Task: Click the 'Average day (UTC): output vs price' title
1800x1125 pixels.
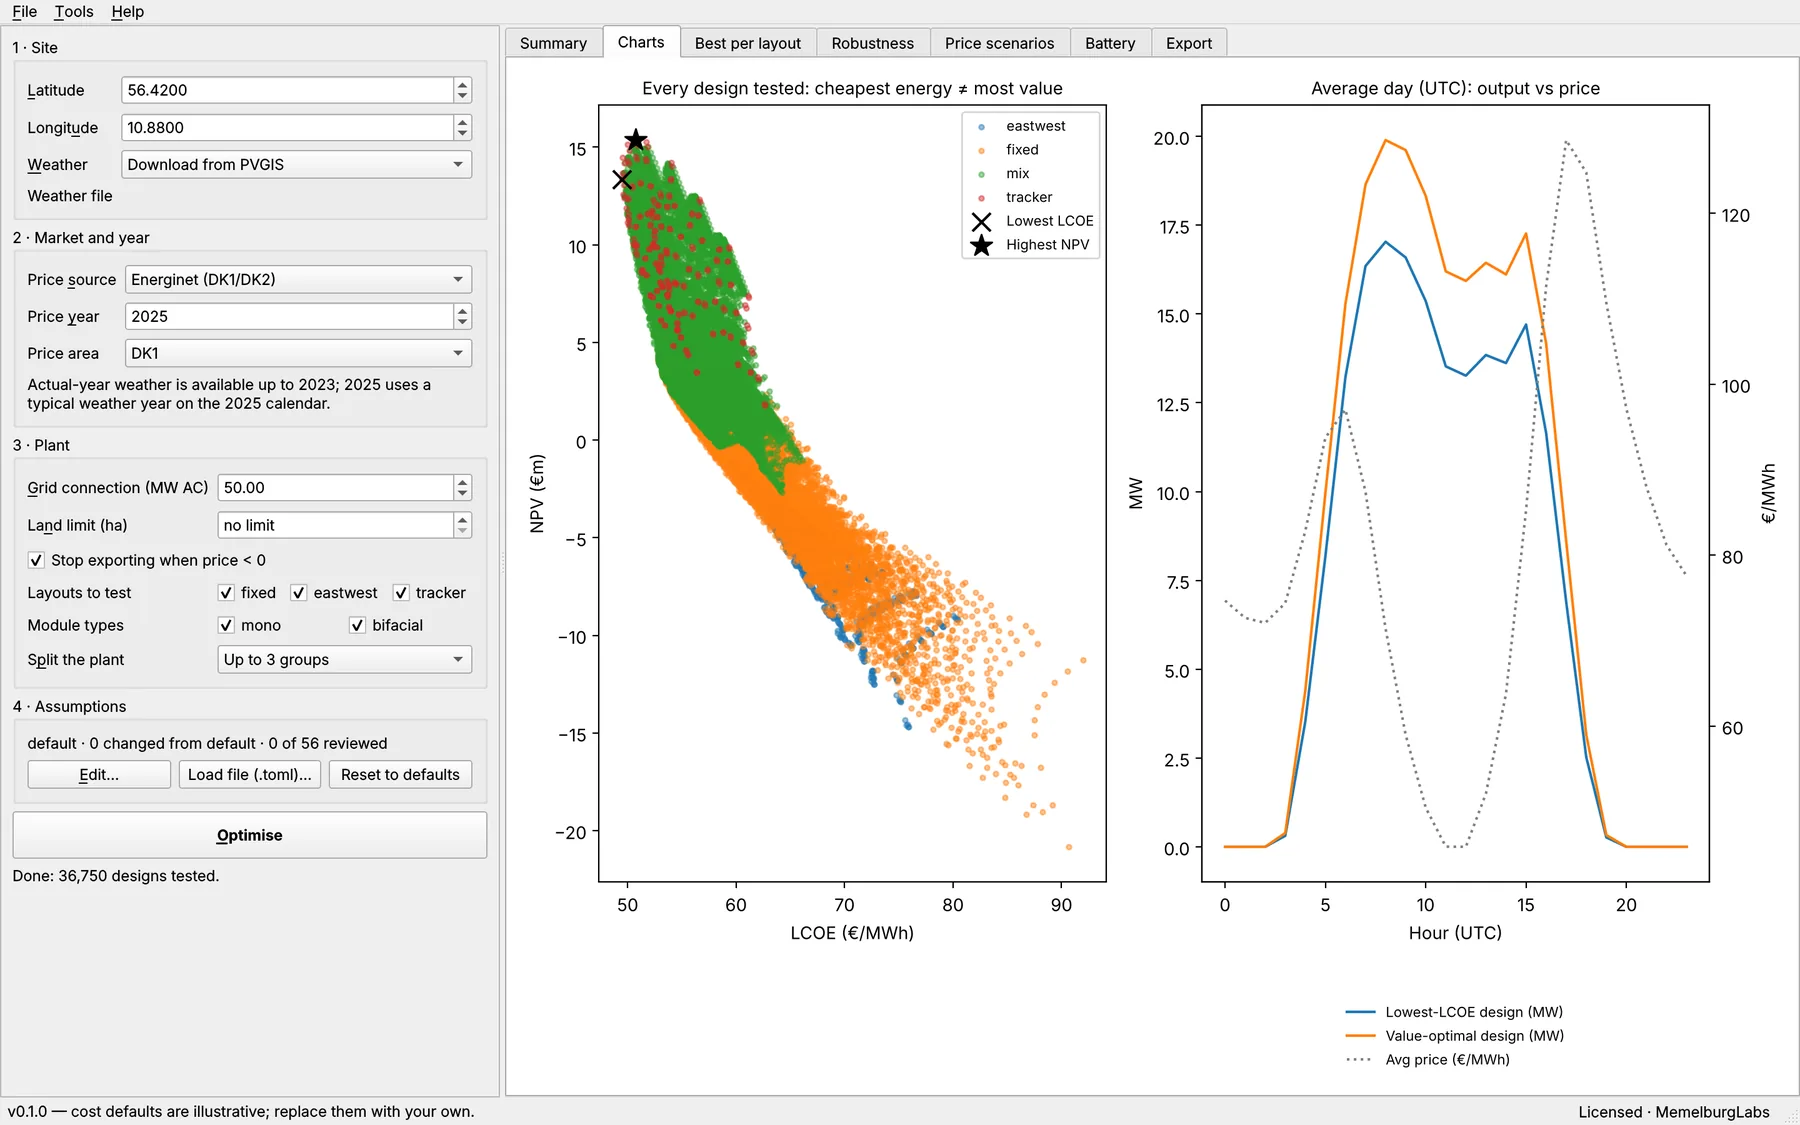Action: pos(1455,88)
